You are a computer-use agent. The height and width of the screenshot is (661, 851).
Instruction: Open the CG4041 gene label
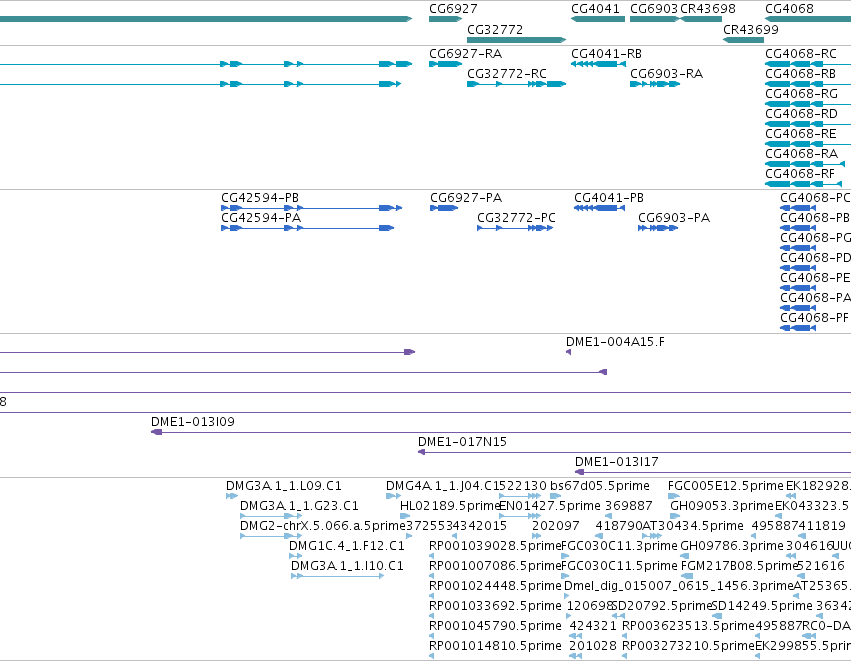pyautogui.click(x=595, y=9)
